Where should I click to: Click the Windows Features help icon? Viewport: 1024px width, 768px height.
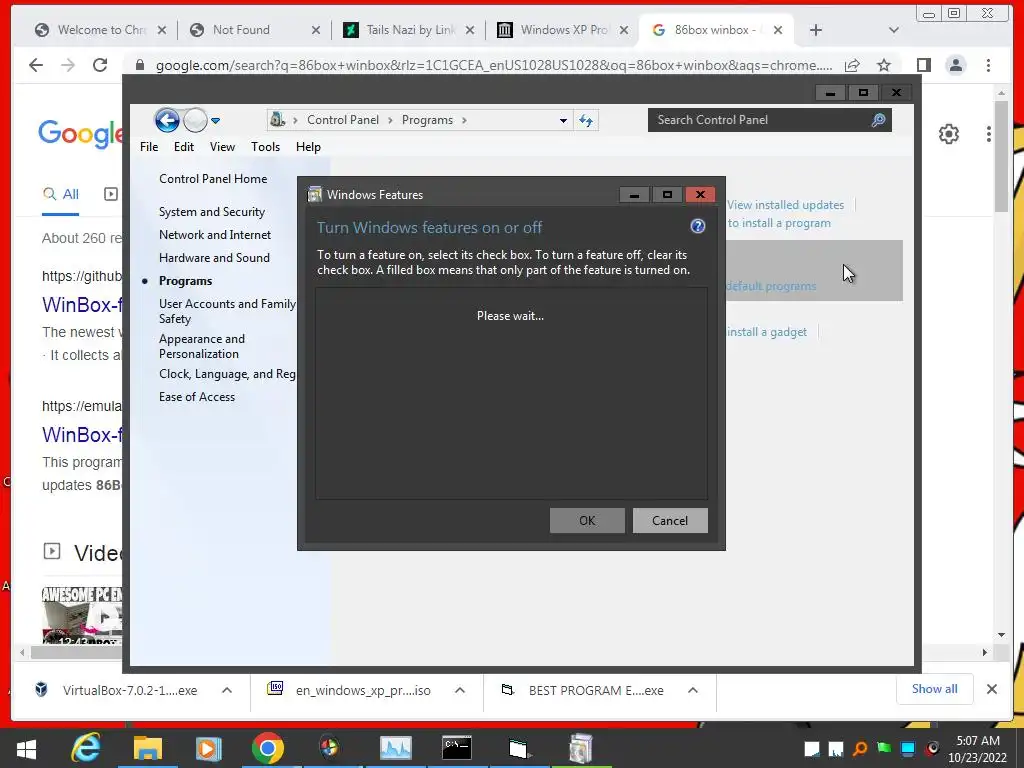click(x=697, y=226)
